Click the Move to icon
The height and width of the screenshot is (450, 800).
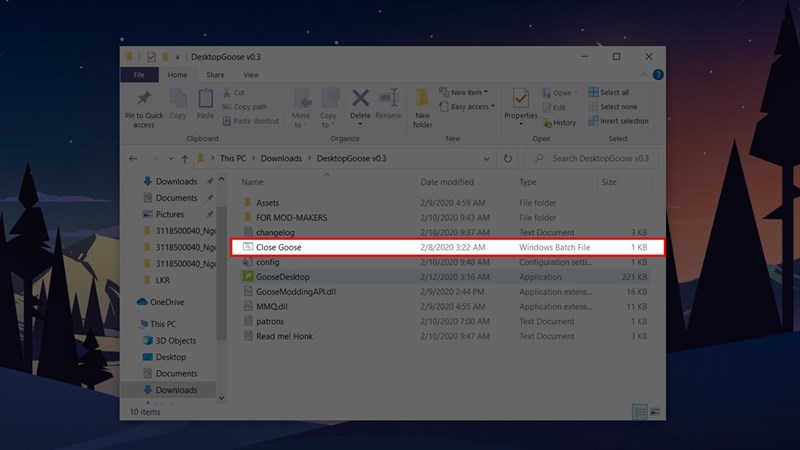[302, 98]
